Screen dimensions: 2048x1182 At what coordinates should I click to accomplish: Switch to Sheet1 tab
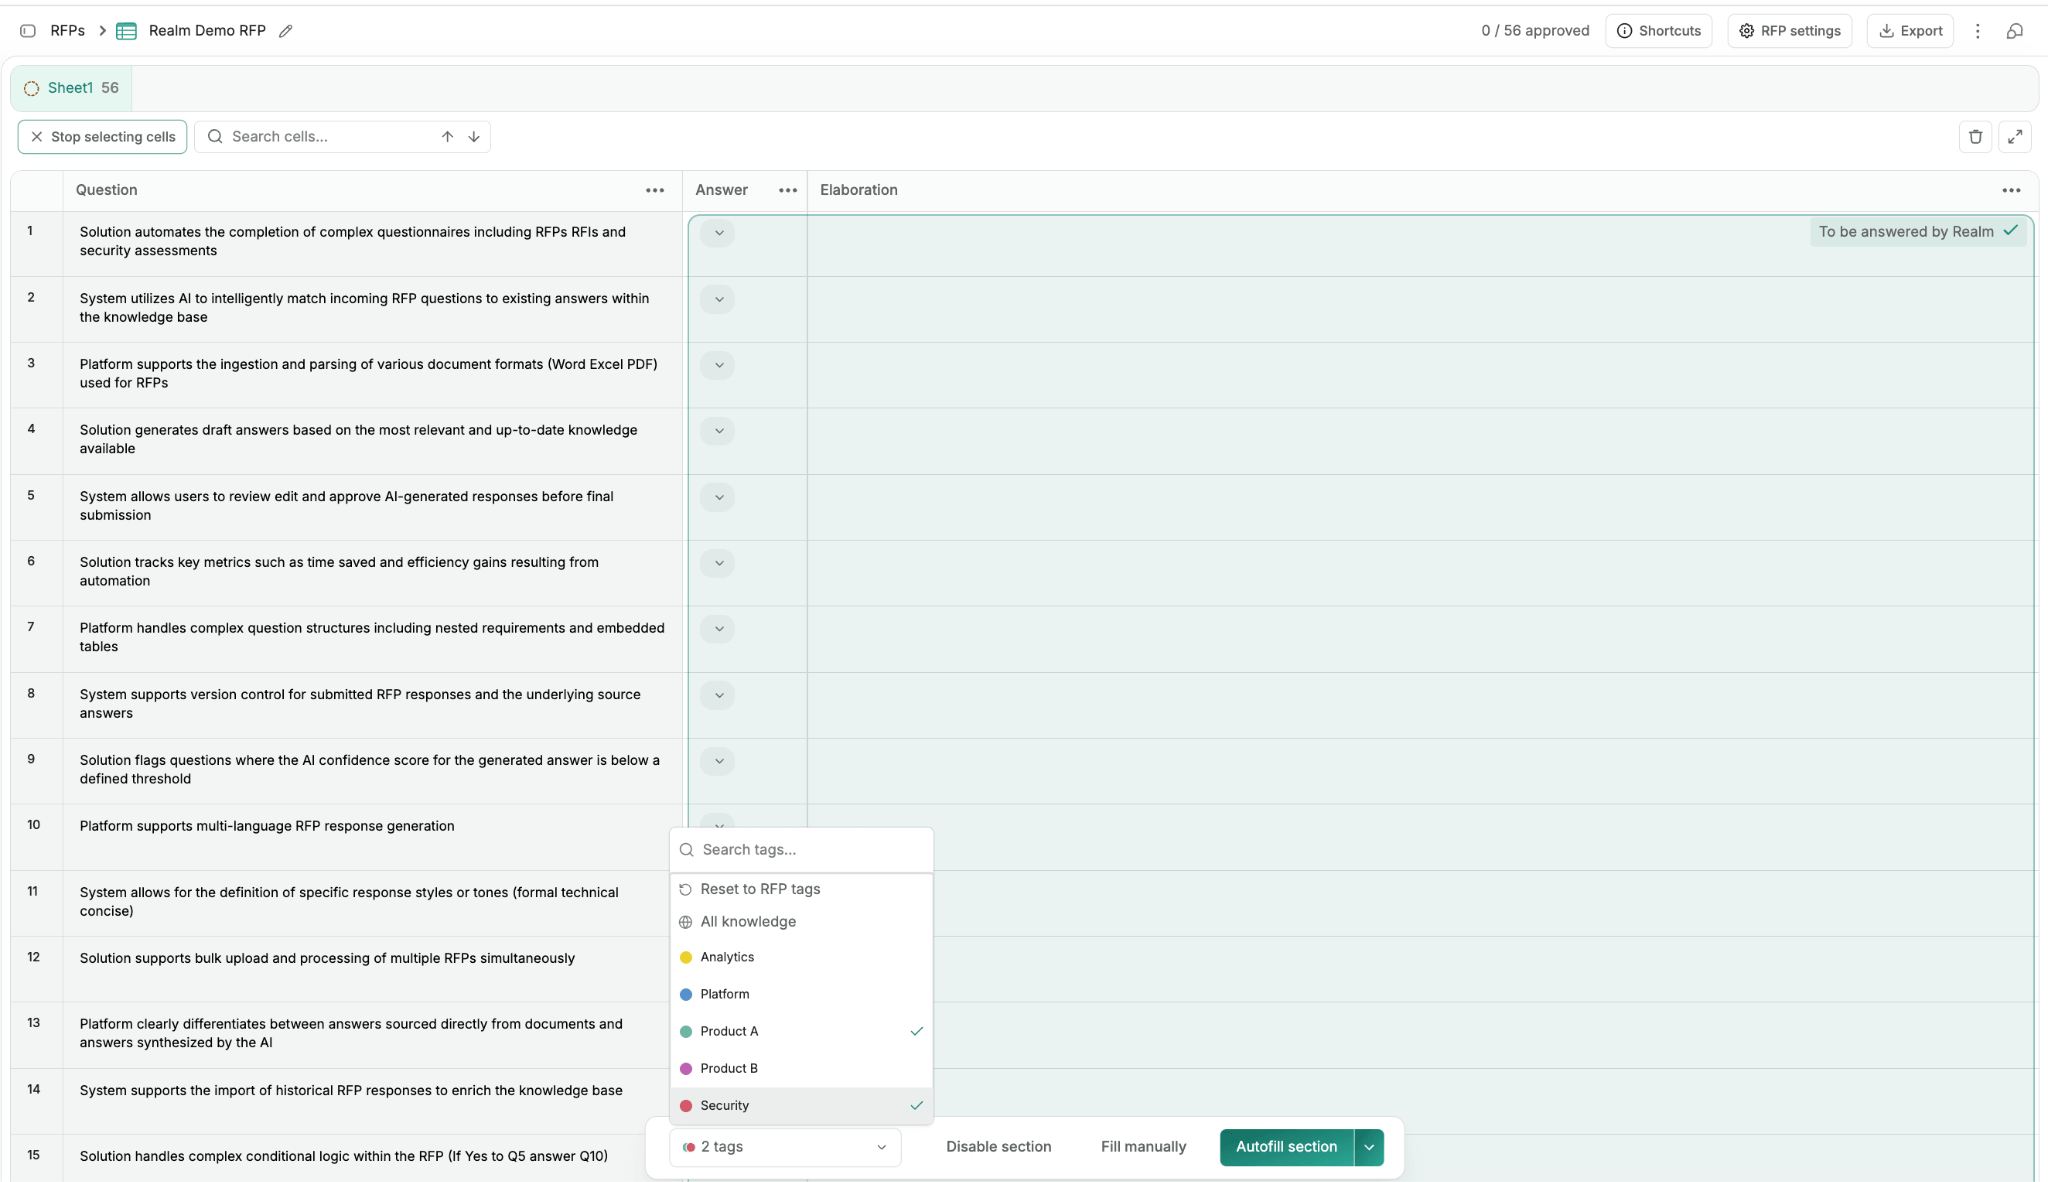point(71,88)
